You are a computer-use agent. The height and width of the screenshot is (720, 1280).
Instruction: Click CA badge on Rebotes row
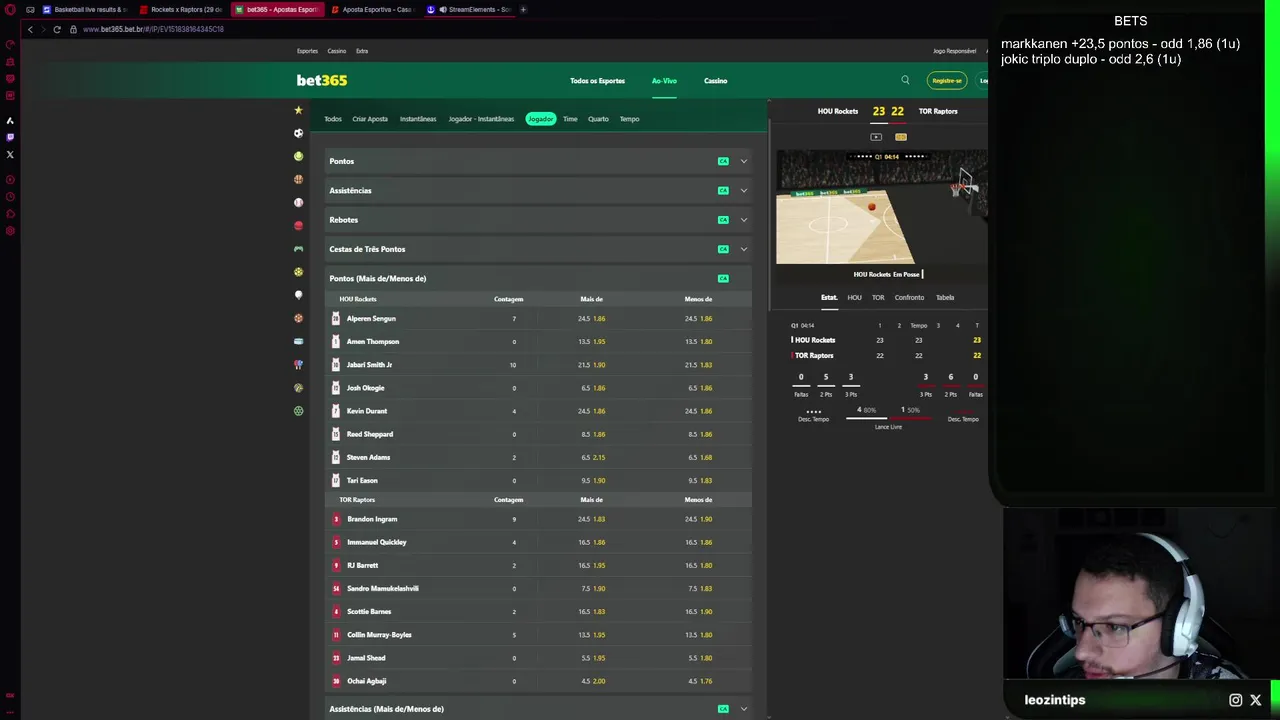(x=723, y=220)
